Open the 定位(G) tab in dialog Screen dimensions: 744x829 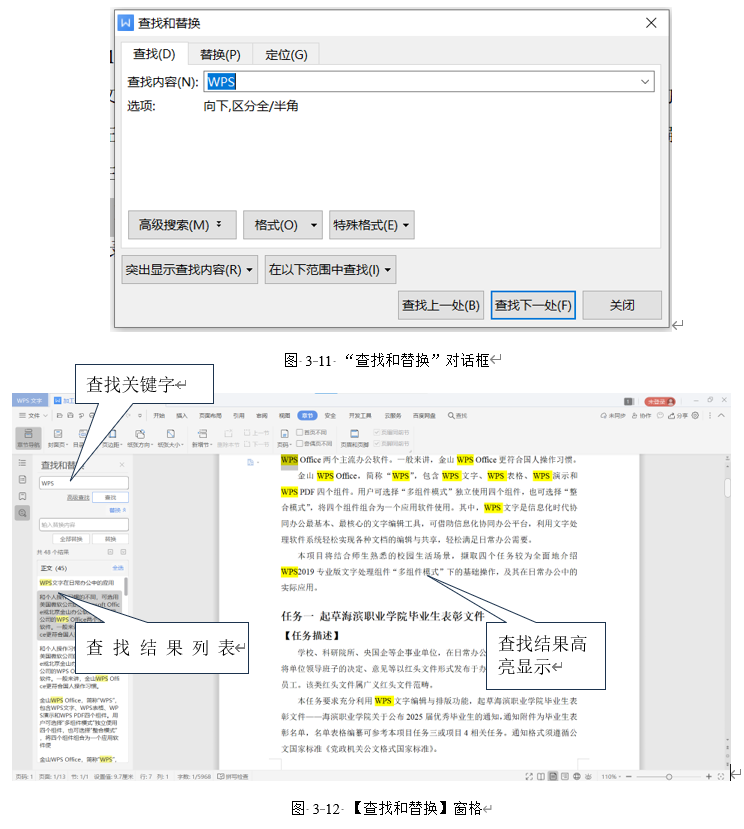pyautogui.click(x=286, y=54)
